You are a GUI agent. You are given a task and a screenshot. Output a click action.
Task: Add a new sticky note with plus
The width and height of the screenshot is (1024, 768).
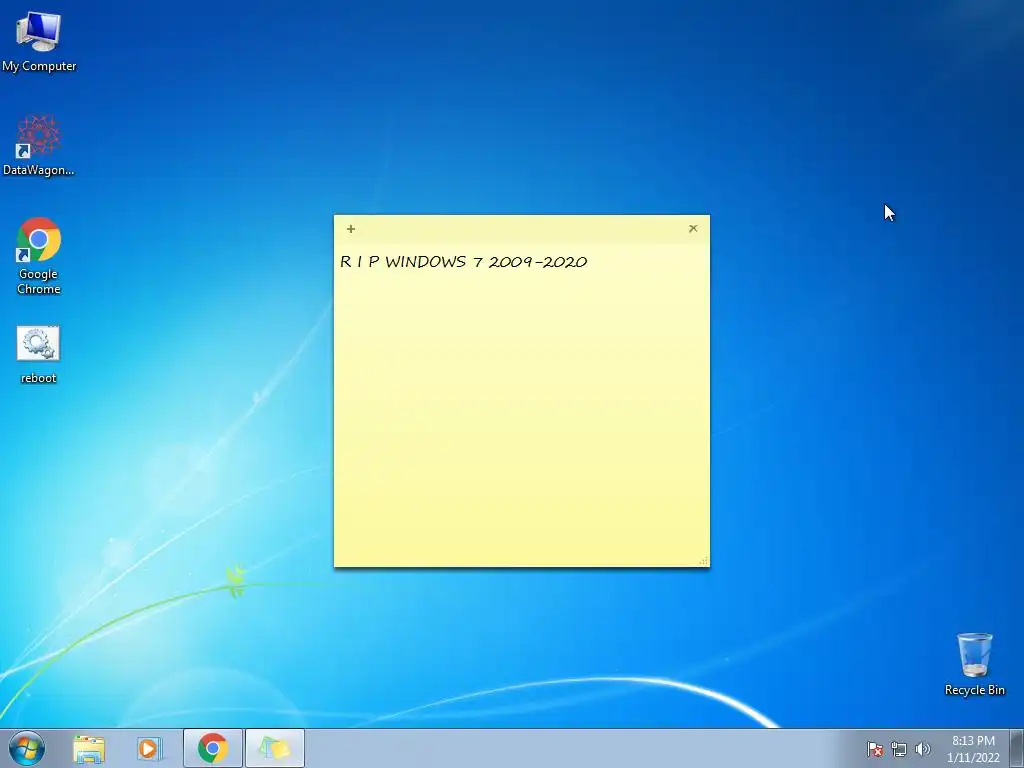pyautogui.click(x=351, y=229)
